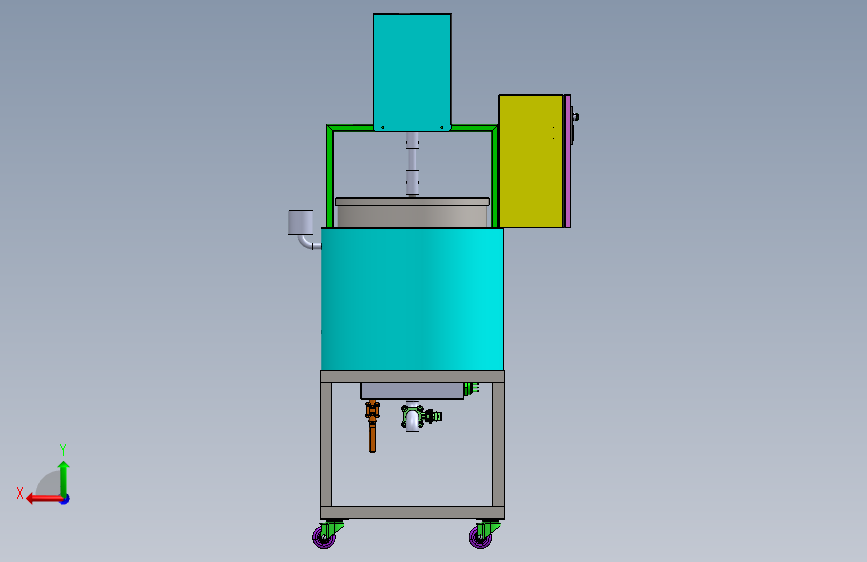Image resolution: width=867 pixels, height=562 pixels.
Task: Click the X axis arrow of the triad
Action: coord(43,499)
